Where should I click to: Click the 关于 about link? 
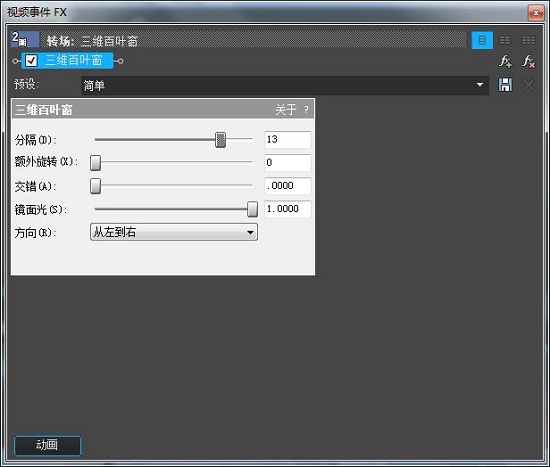pos(286,110)
